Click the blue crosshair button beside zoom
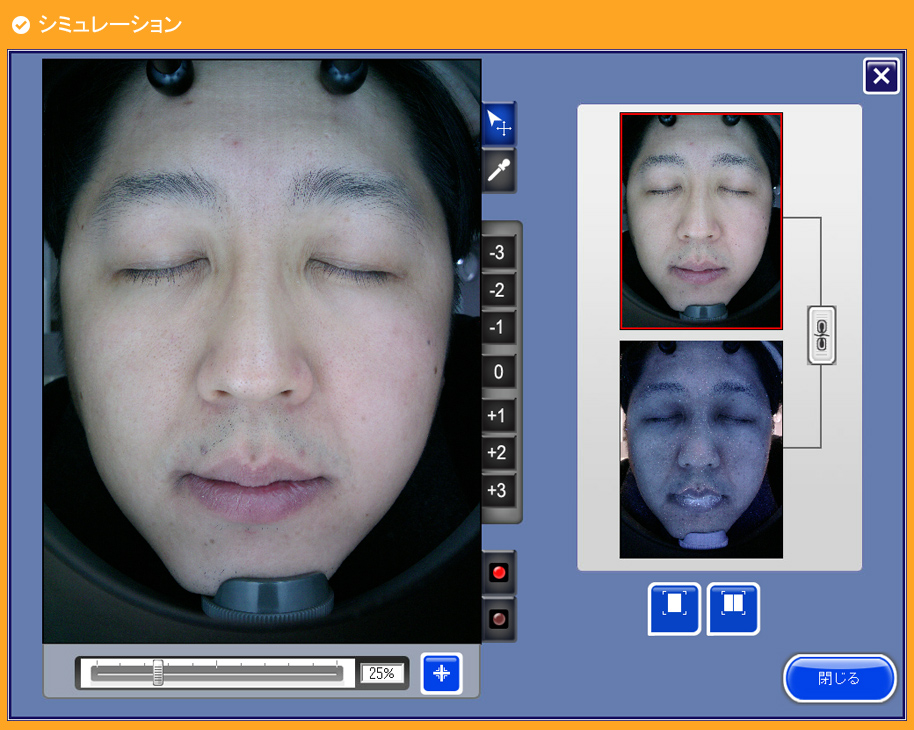Screen dimensions: 914x730 (441, 673)
